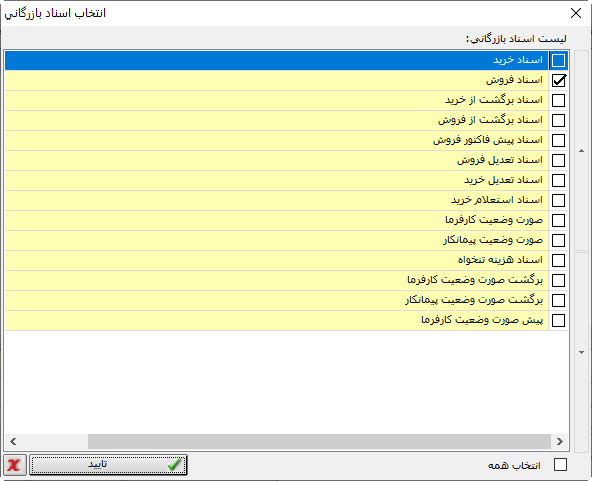Screen dimensions: 592x481
Task: Select row text اسناد برگشت از خريد
Action: pyautogui.click(x=494, y=100)
